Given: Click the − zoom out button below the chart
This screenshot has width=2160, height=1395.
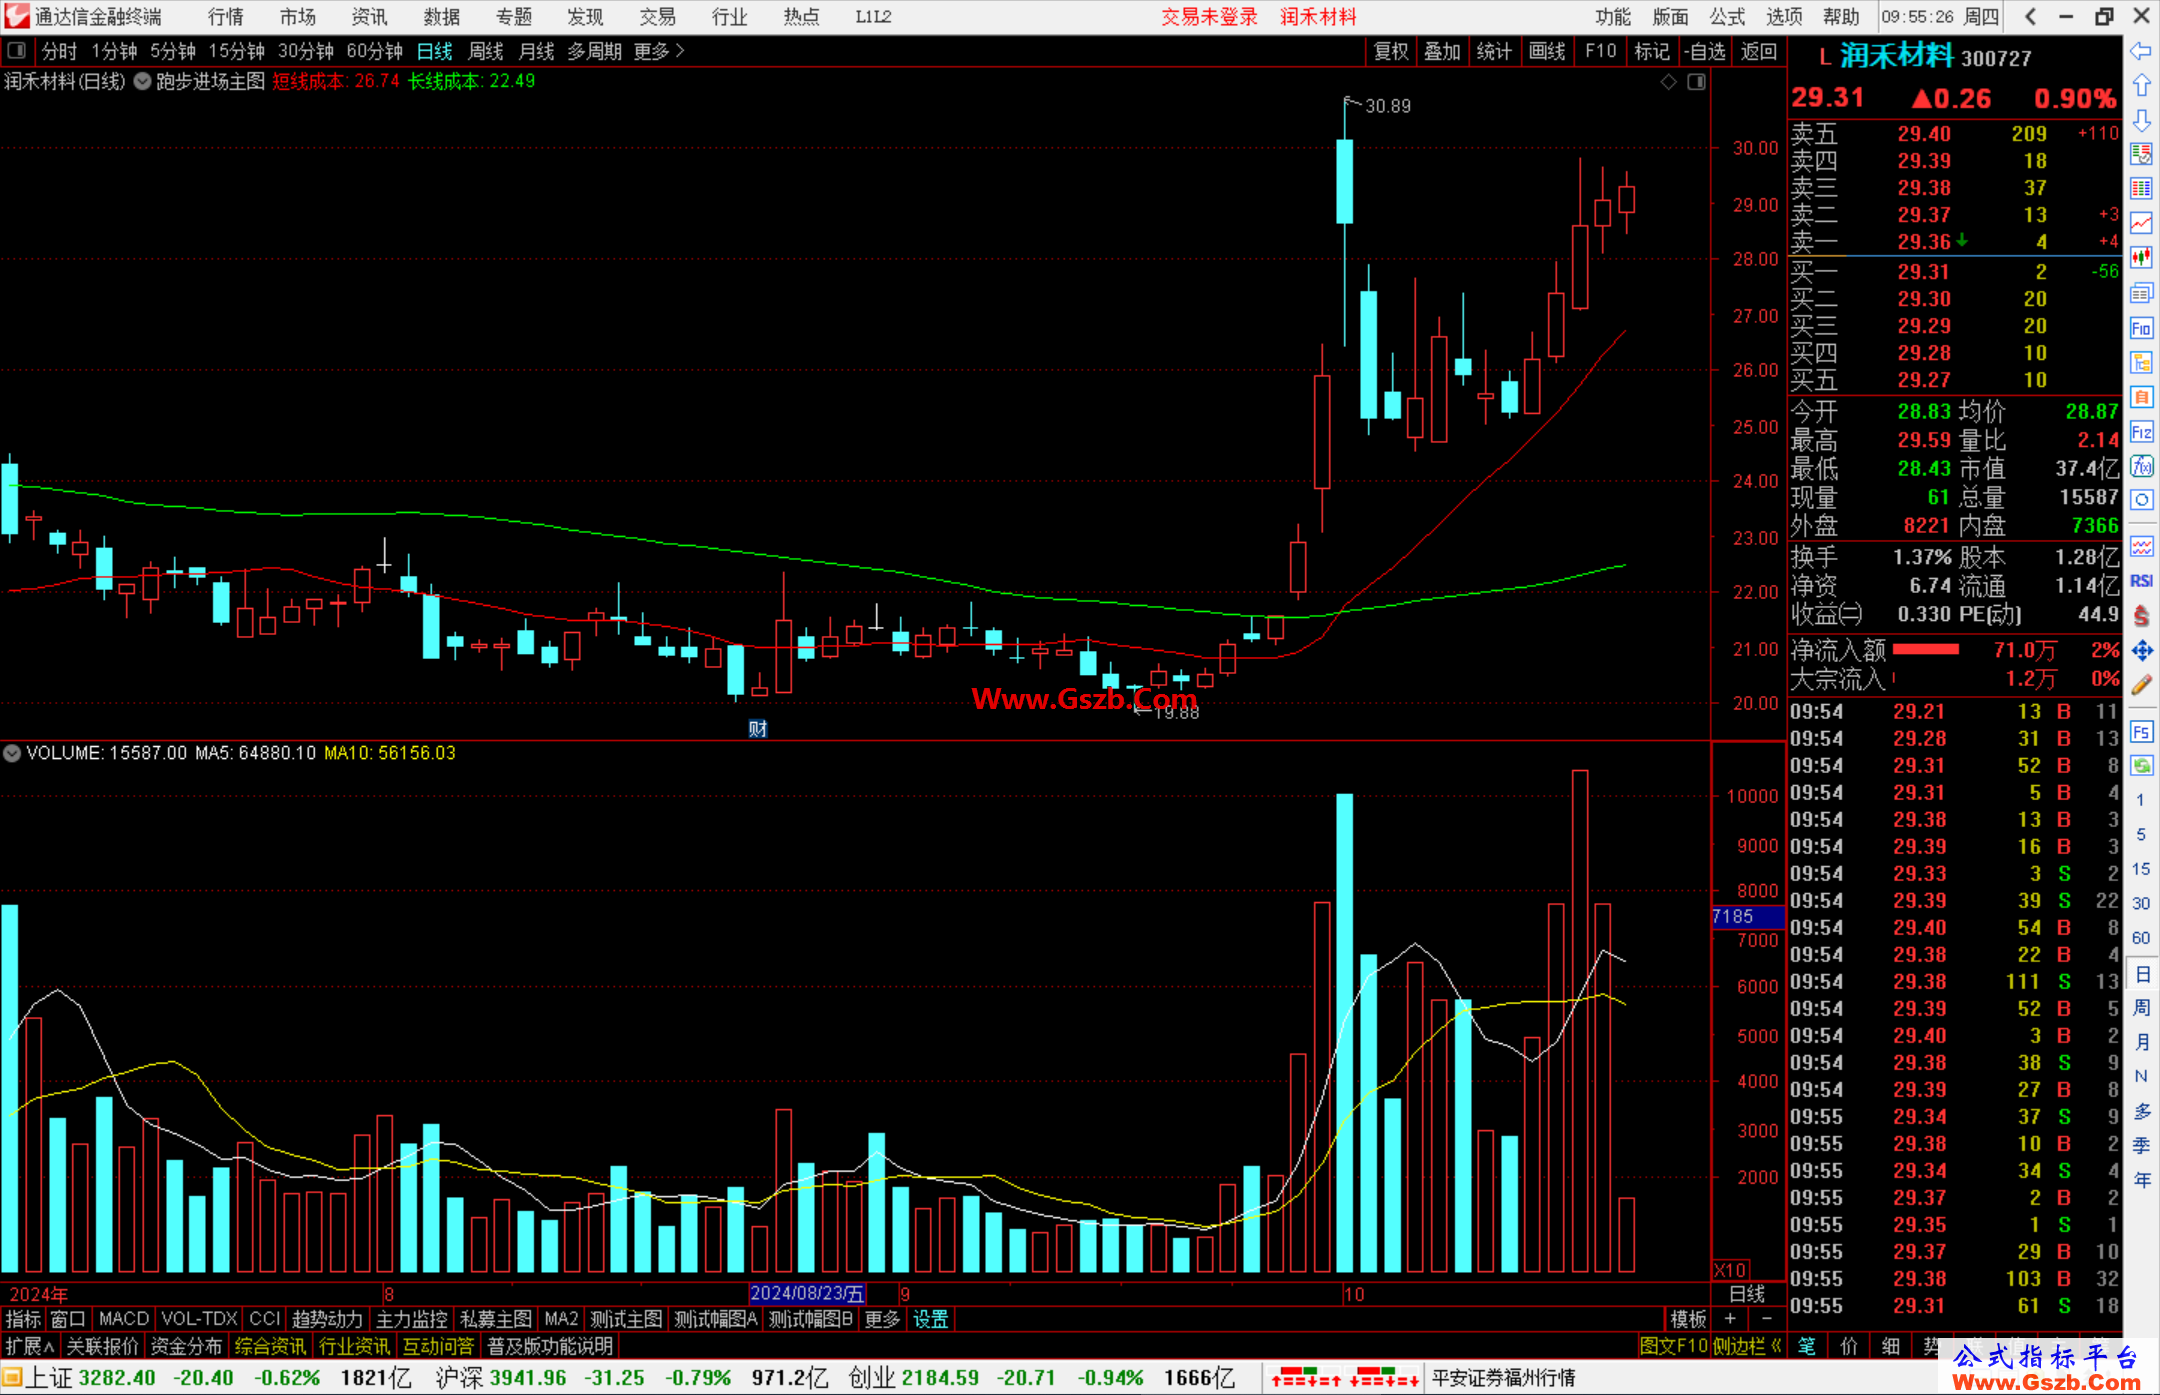Looking at the screenshot, I should coord(1766,1319).
